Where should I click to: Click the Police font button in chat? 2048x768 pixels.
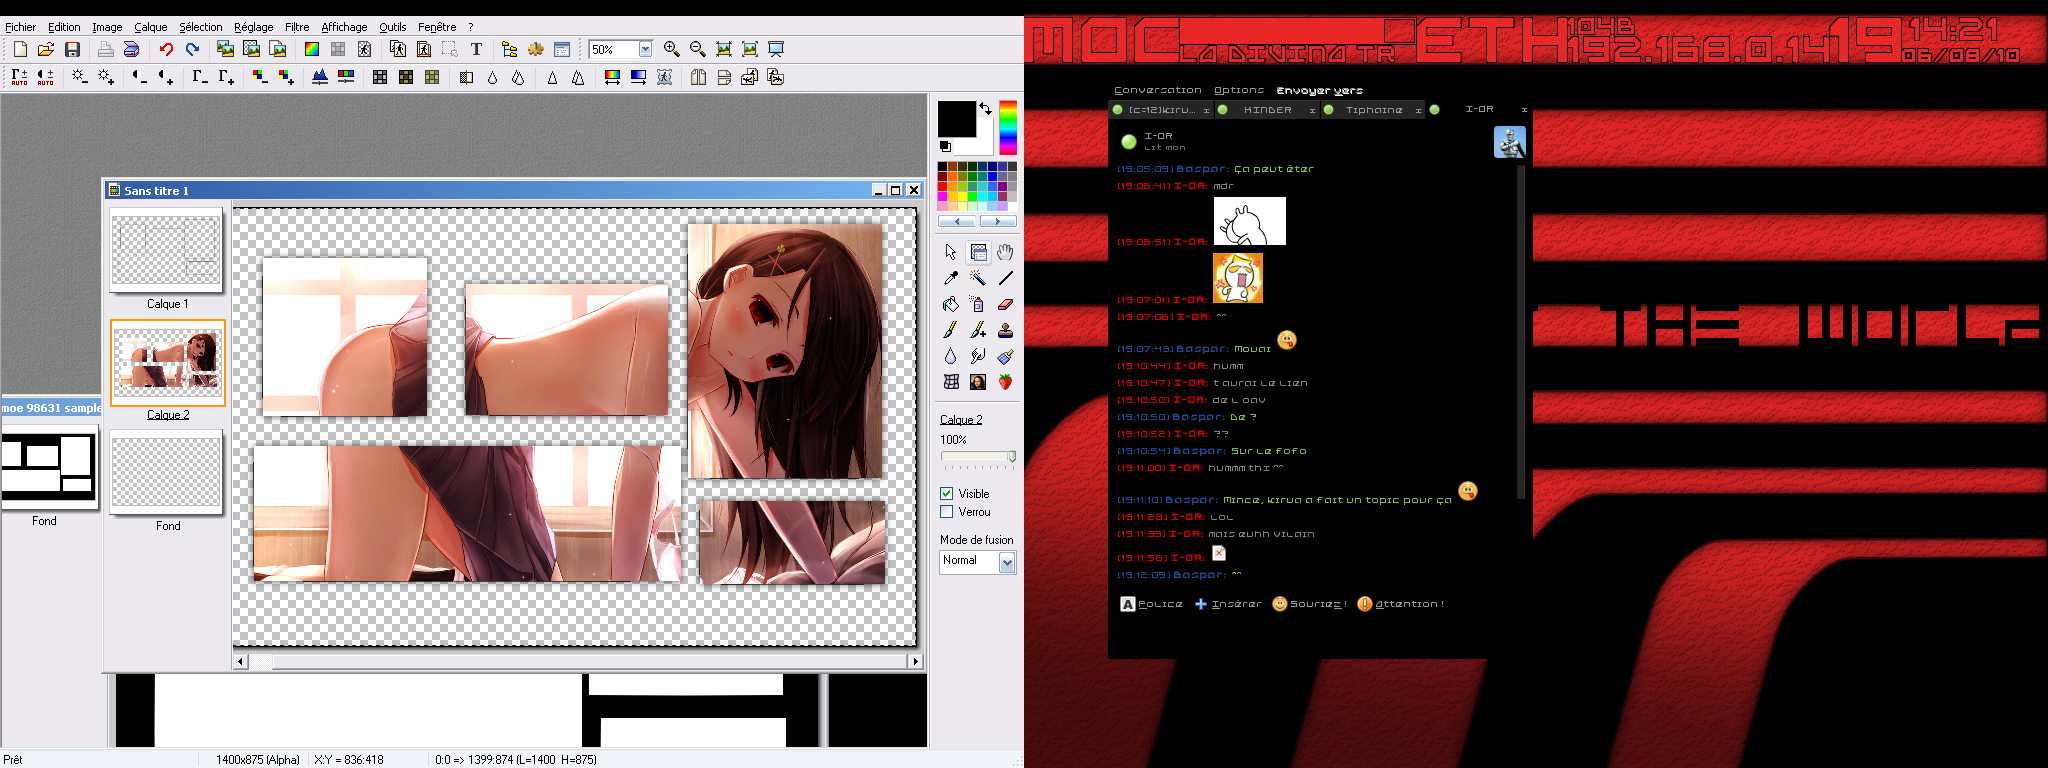pos(1151,604)
